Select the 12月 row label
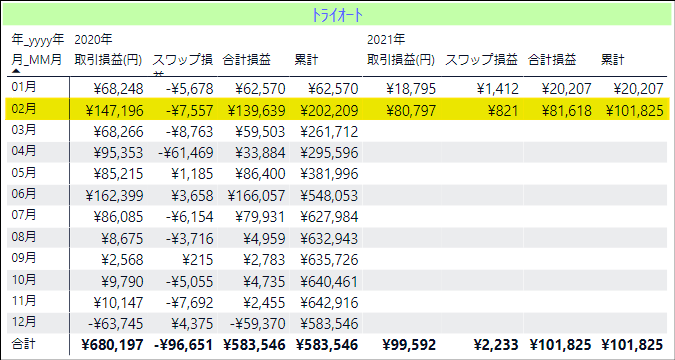Viewport: 675px width, 360px height. (24, 322)
